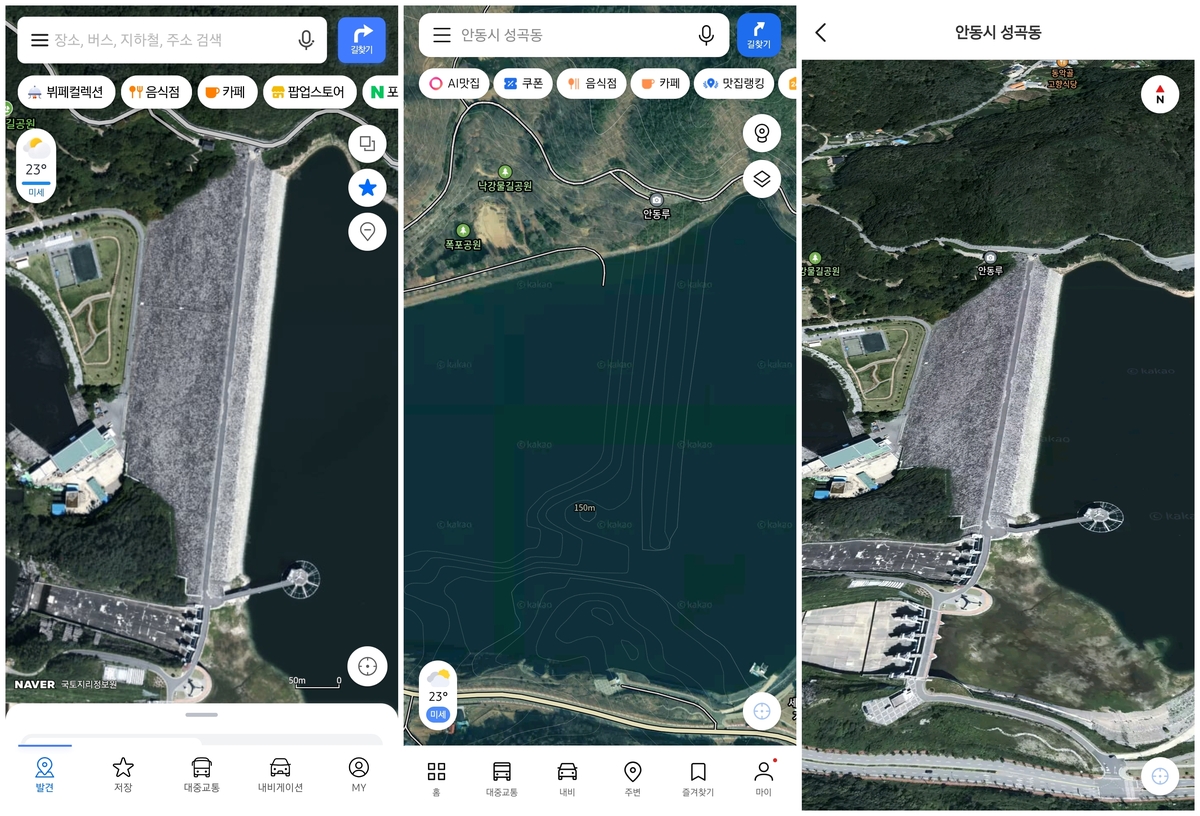Tap the 팝업스토어 category chip
This screenshot has width=1200, height=816.
tap(308, 92)
